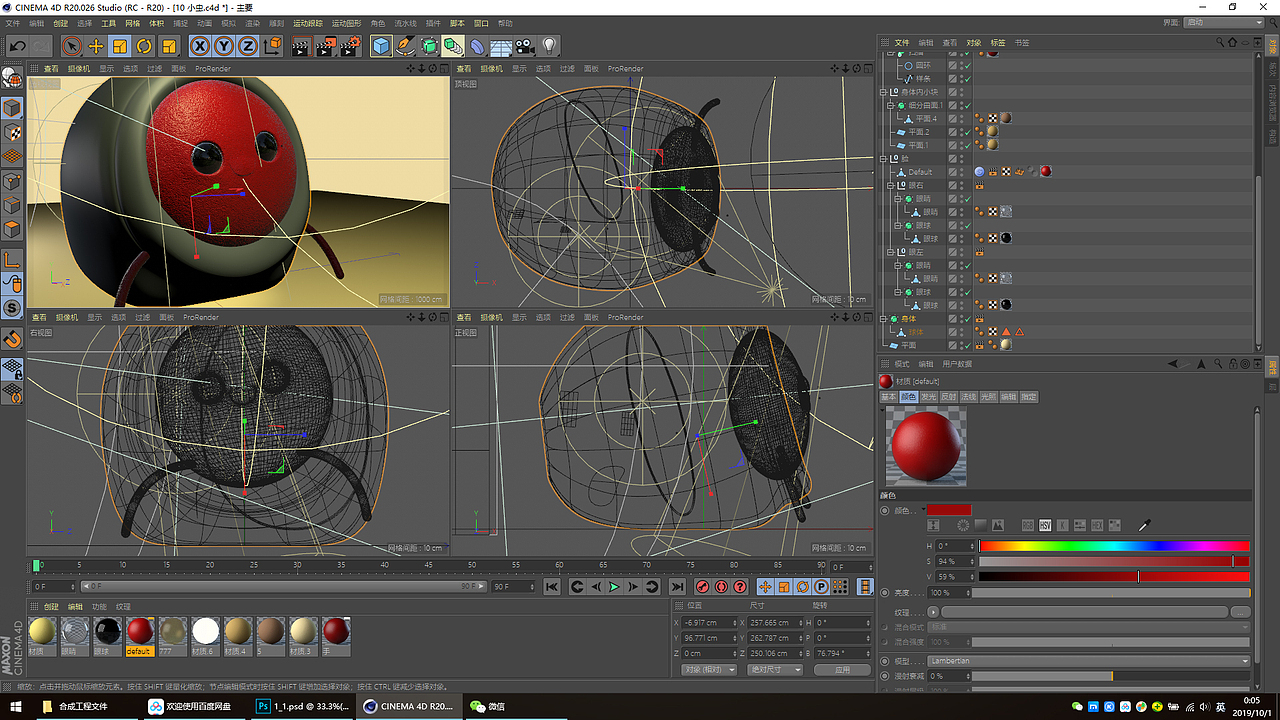Click the Light bulb icon

(x=549, y=46)
